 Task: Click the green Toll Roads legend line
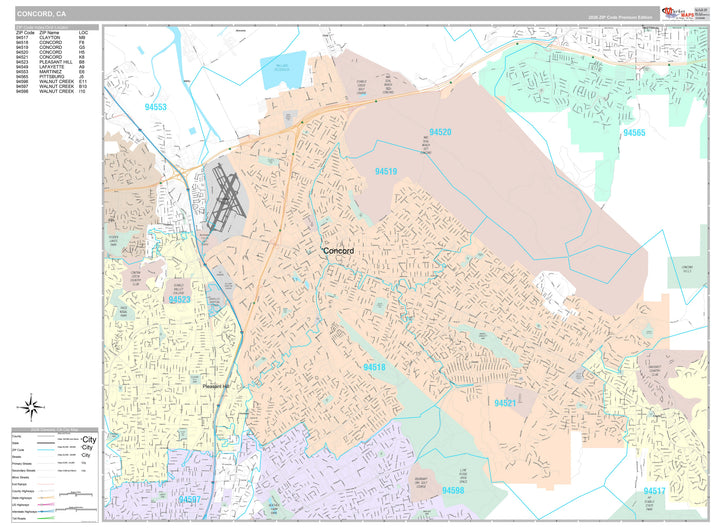tap(46, 518)
